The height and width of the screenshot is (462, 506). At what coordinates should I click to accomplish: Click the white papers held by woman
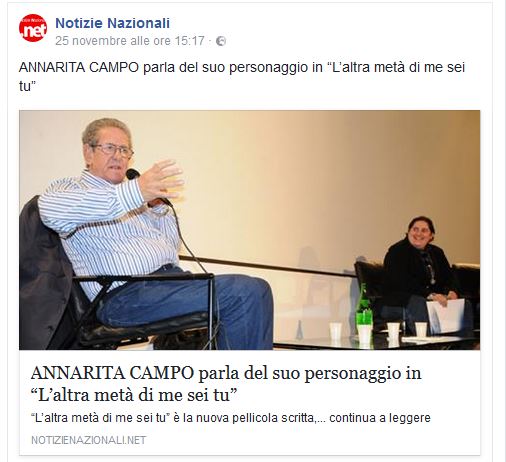click(445, 315)
